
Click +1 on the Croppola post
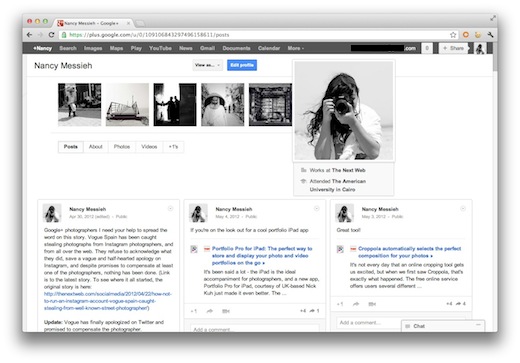340,304
